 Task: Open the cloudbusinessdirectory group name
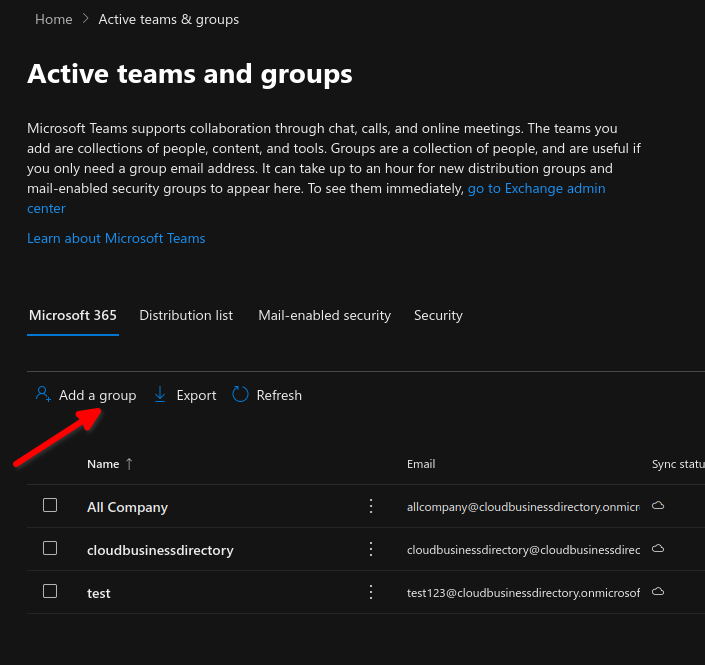[x=160, y=550]
